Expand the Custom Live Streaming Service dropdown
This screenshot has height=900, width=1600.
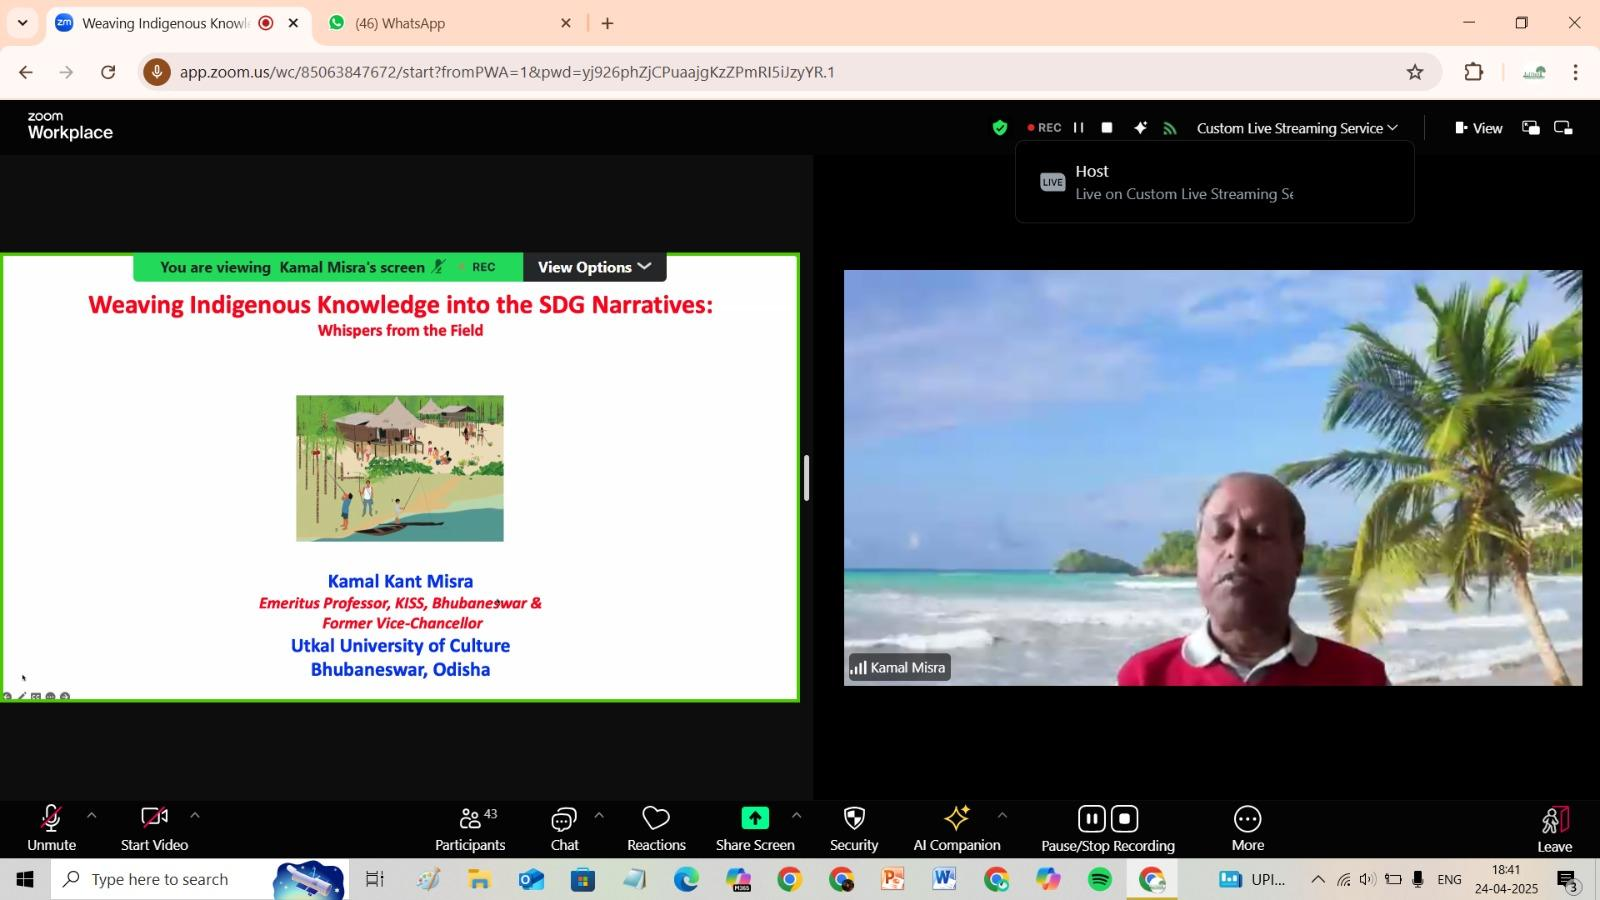pos(1297,128)
